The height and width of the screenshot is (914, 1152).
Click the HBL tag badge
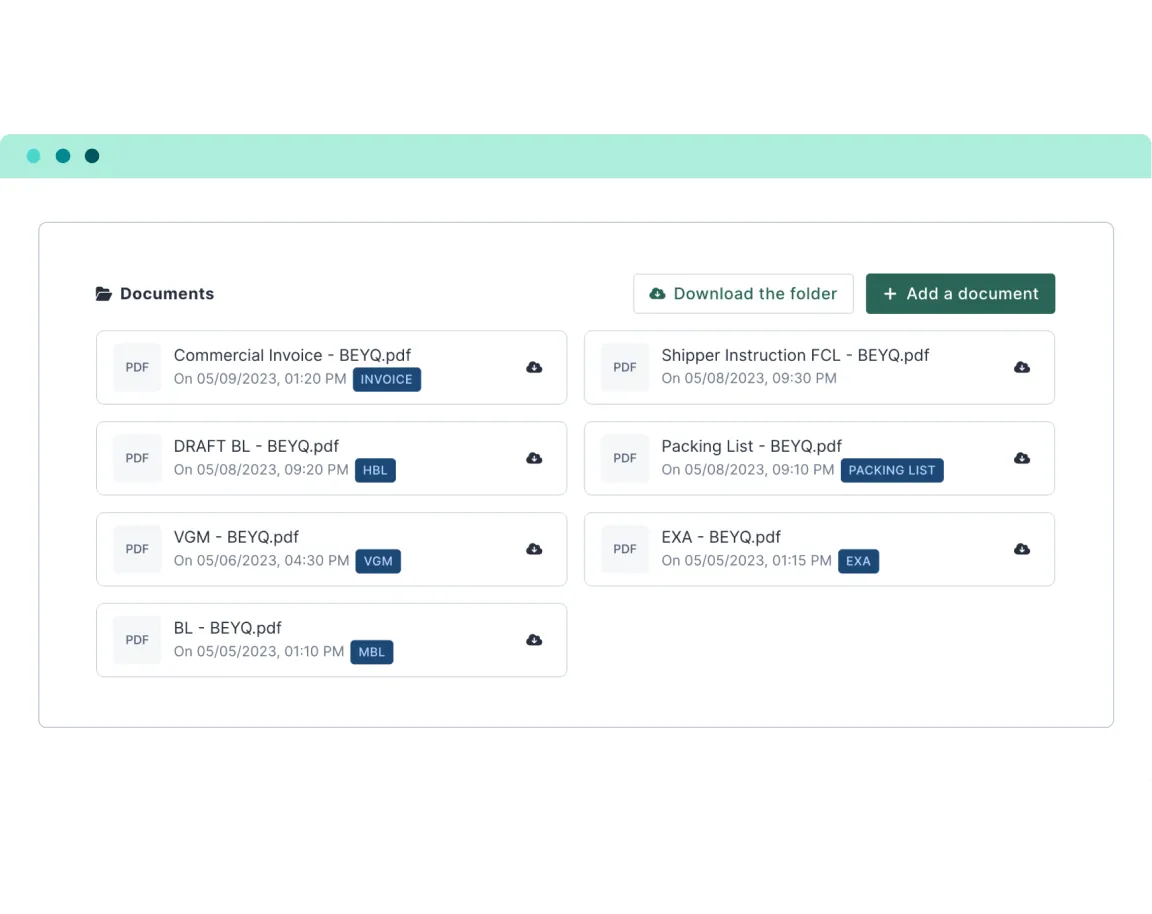[375, 470]
